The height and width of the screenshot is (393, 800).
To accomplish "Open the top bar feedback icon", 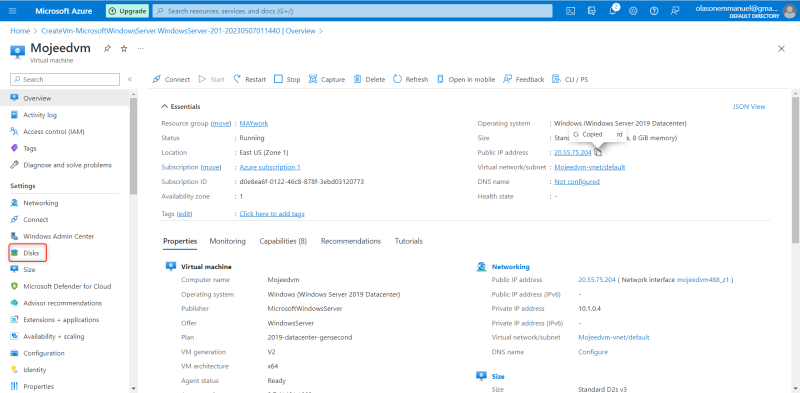I will [x=675, y=11].
